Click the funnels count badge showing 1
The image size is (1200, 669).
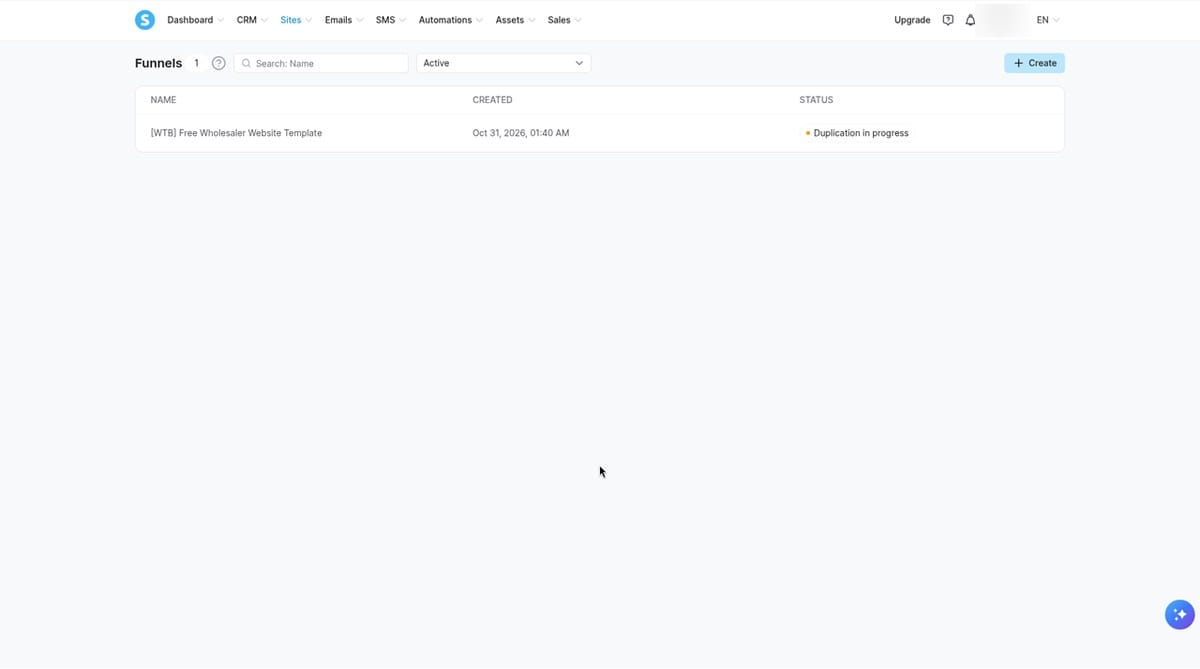[x=196, y=63]
